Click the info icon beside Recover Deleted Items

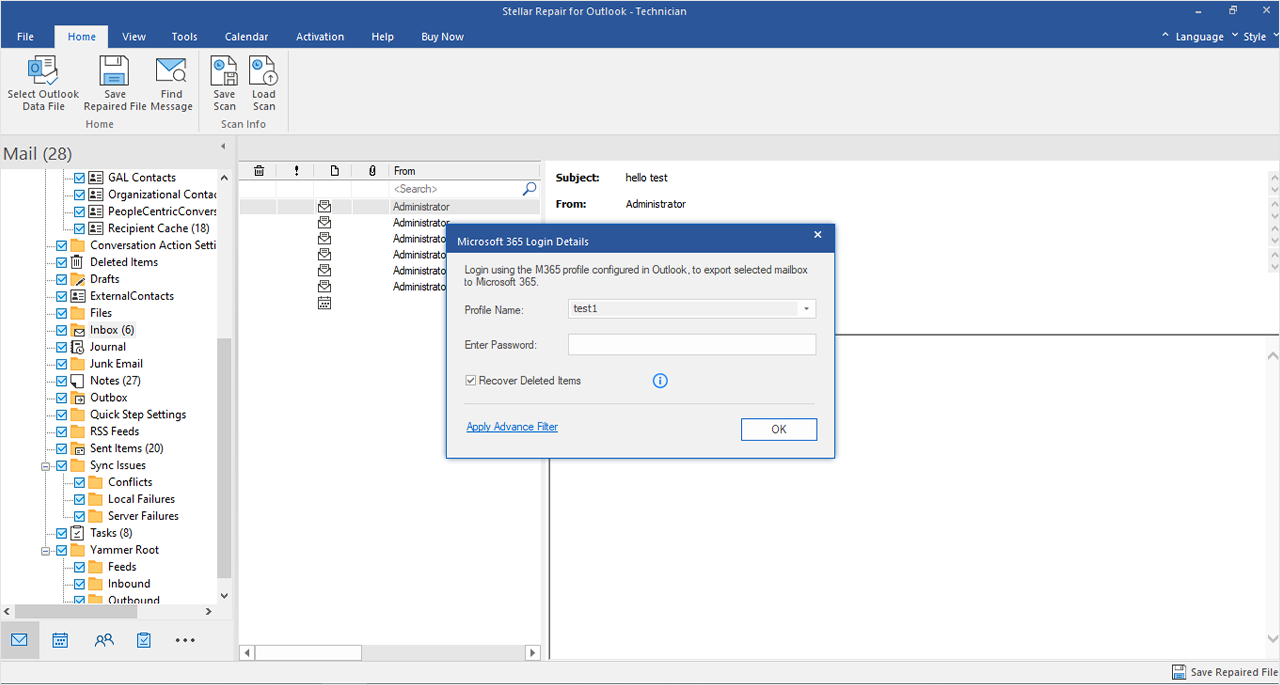pos(660,381)
